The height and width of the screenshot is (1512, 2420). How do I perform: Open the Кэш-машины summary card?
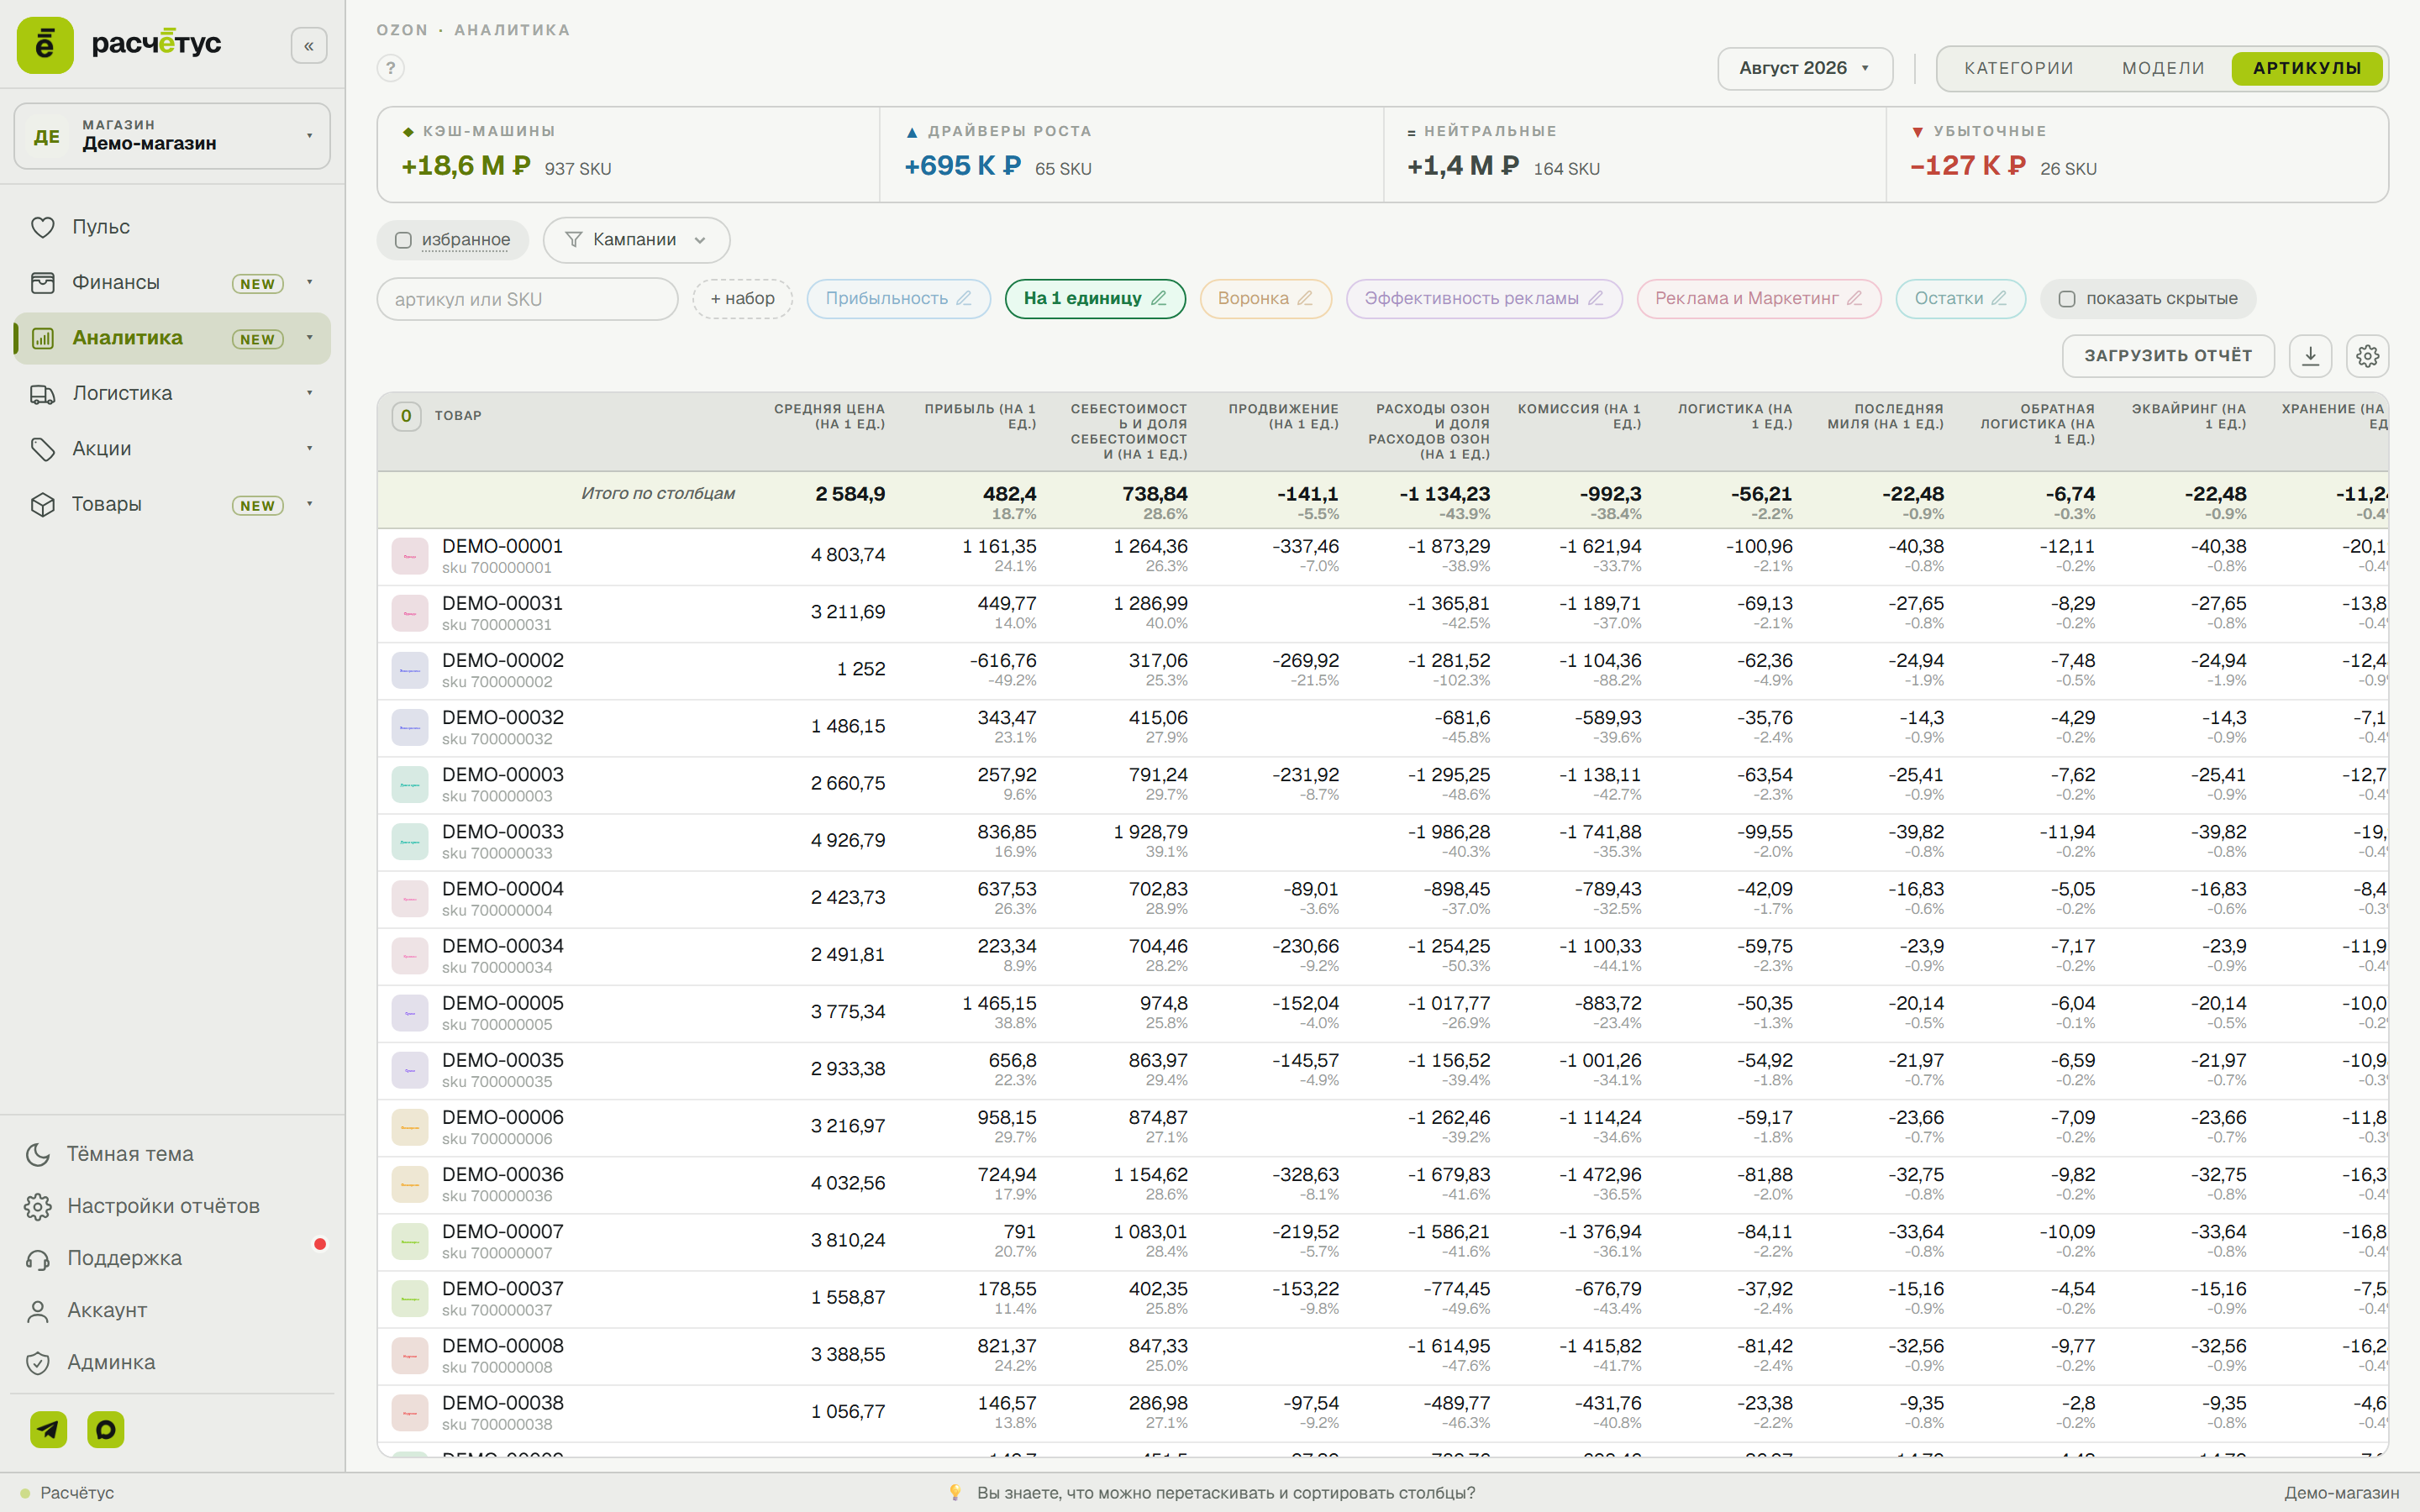click(629, 155)
